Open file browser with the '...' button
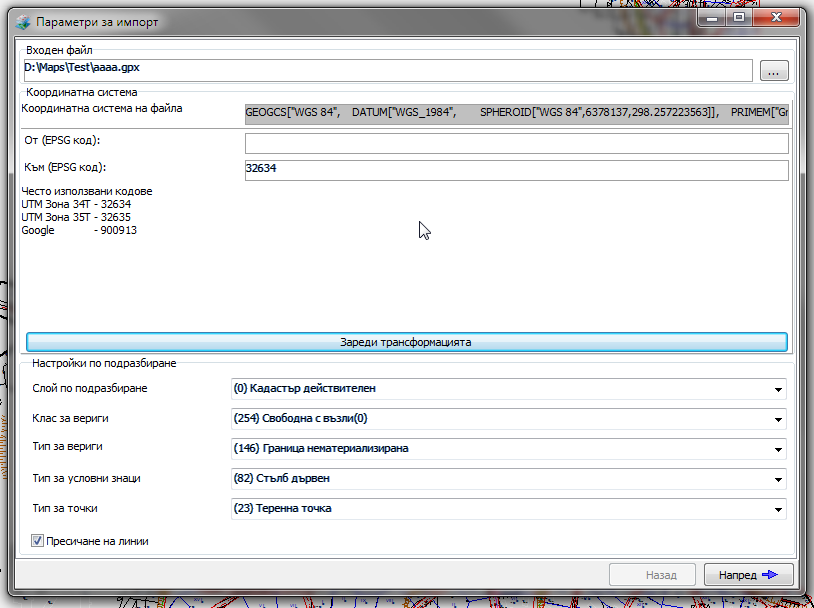This screenshot has width=814, height=608. 774,70
